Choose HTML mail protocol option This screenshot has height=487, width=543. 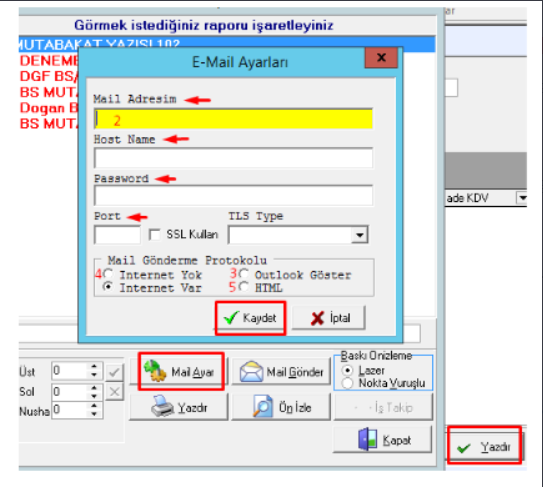(243, 287)
